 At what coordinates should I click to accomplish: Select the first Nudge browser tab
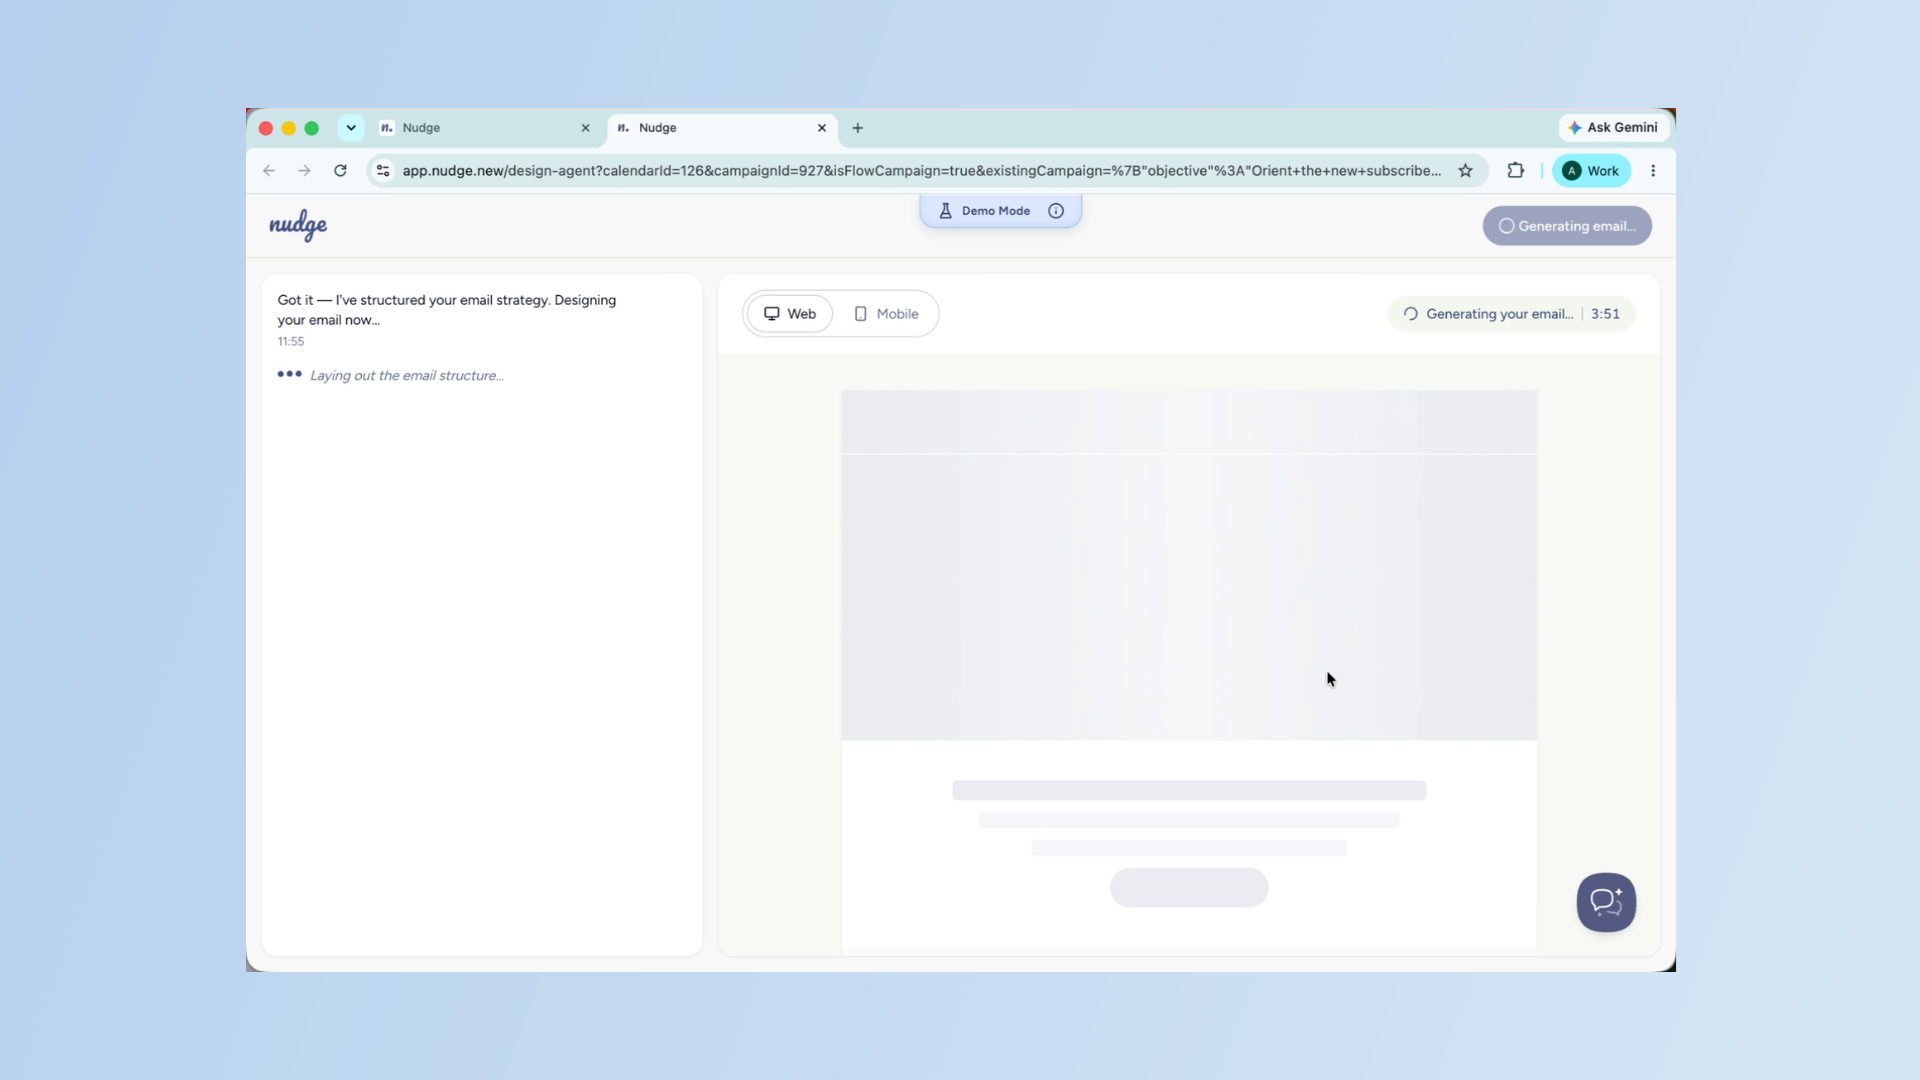click(485, 128)
